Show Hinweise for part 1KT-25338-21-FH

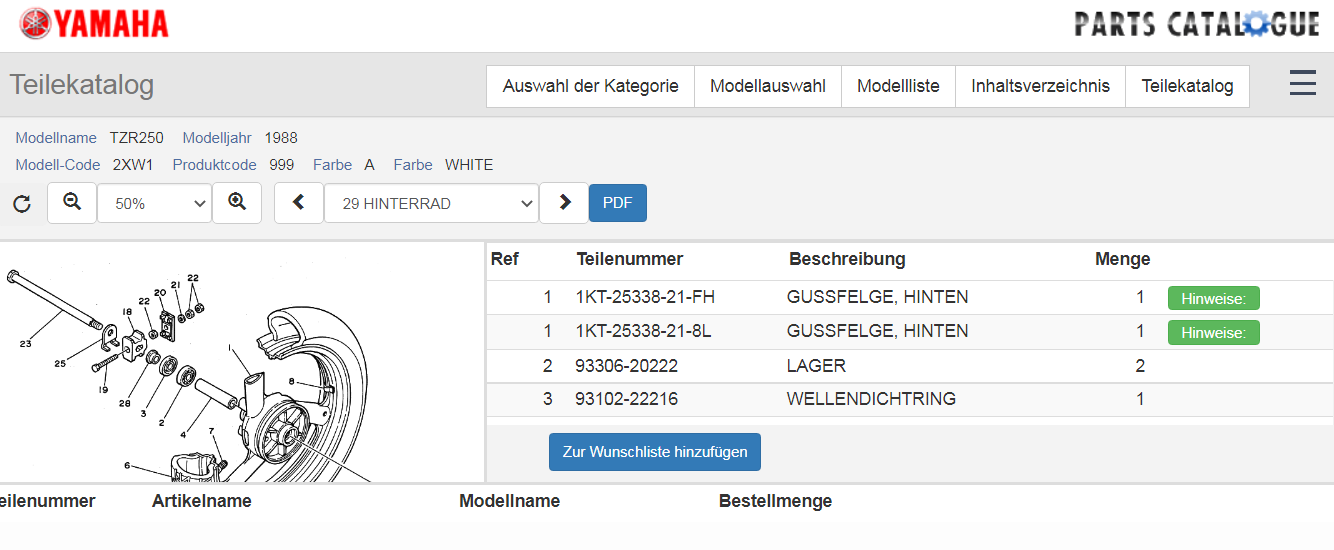click(1213, 298)
